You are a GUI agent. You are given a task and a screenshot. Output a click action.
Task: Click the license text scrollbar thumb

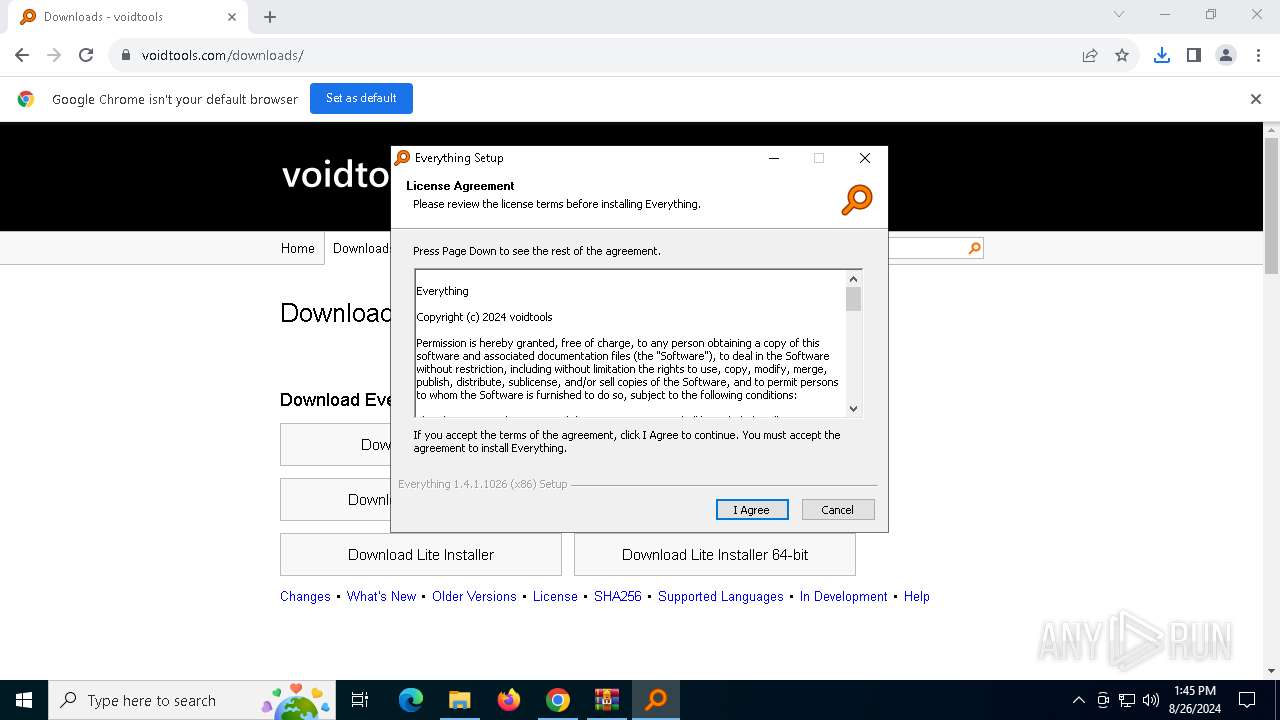(853, 299)
